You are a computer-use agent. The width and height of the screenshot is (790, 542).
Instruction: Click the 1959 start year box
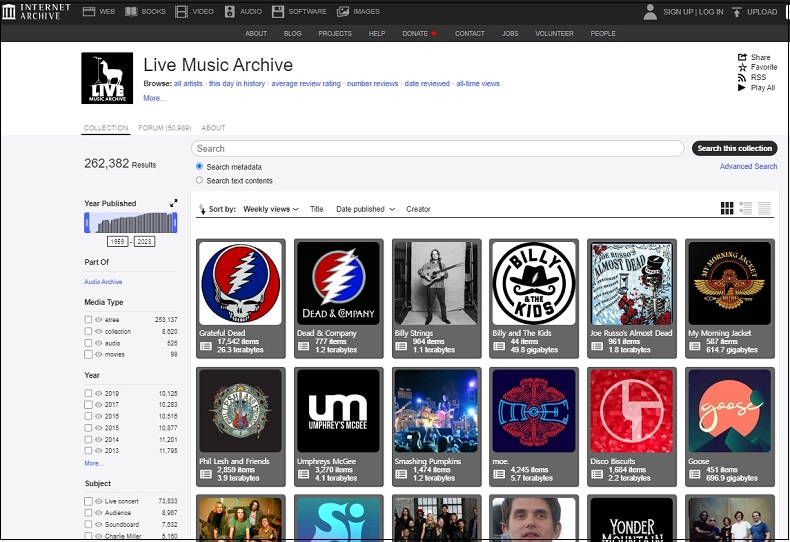(x=117, y=241)
